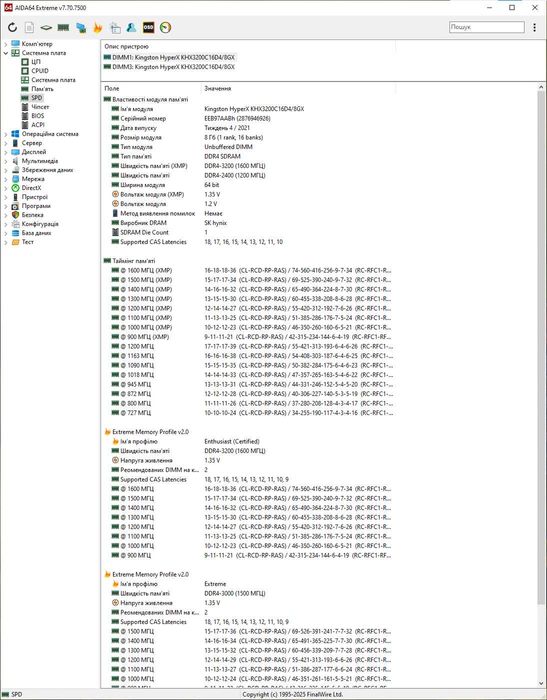Screen dimensions: 547x700
Task: Click the flat chip icon in toolbar
Action: pyautogui.click(x=46, y=28)
